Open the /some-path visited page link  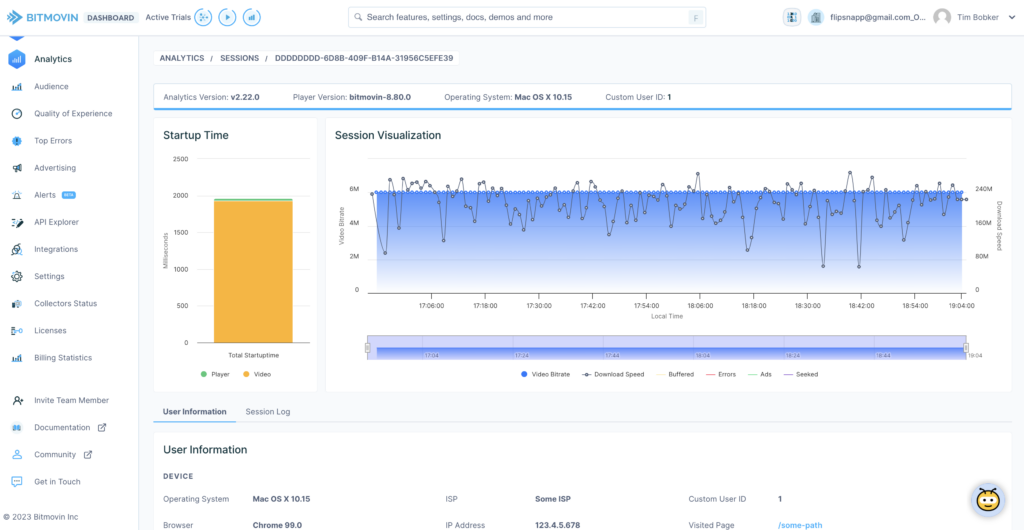800,525
